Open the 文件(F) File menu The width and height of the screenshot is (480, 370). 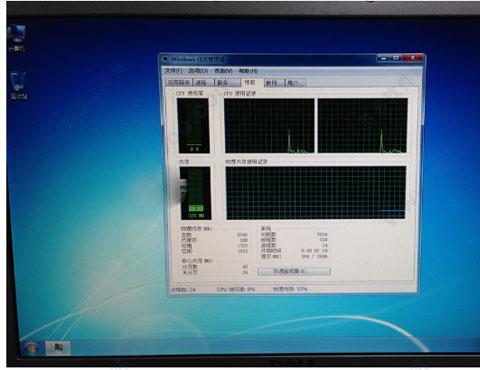[x=173, y=71]
